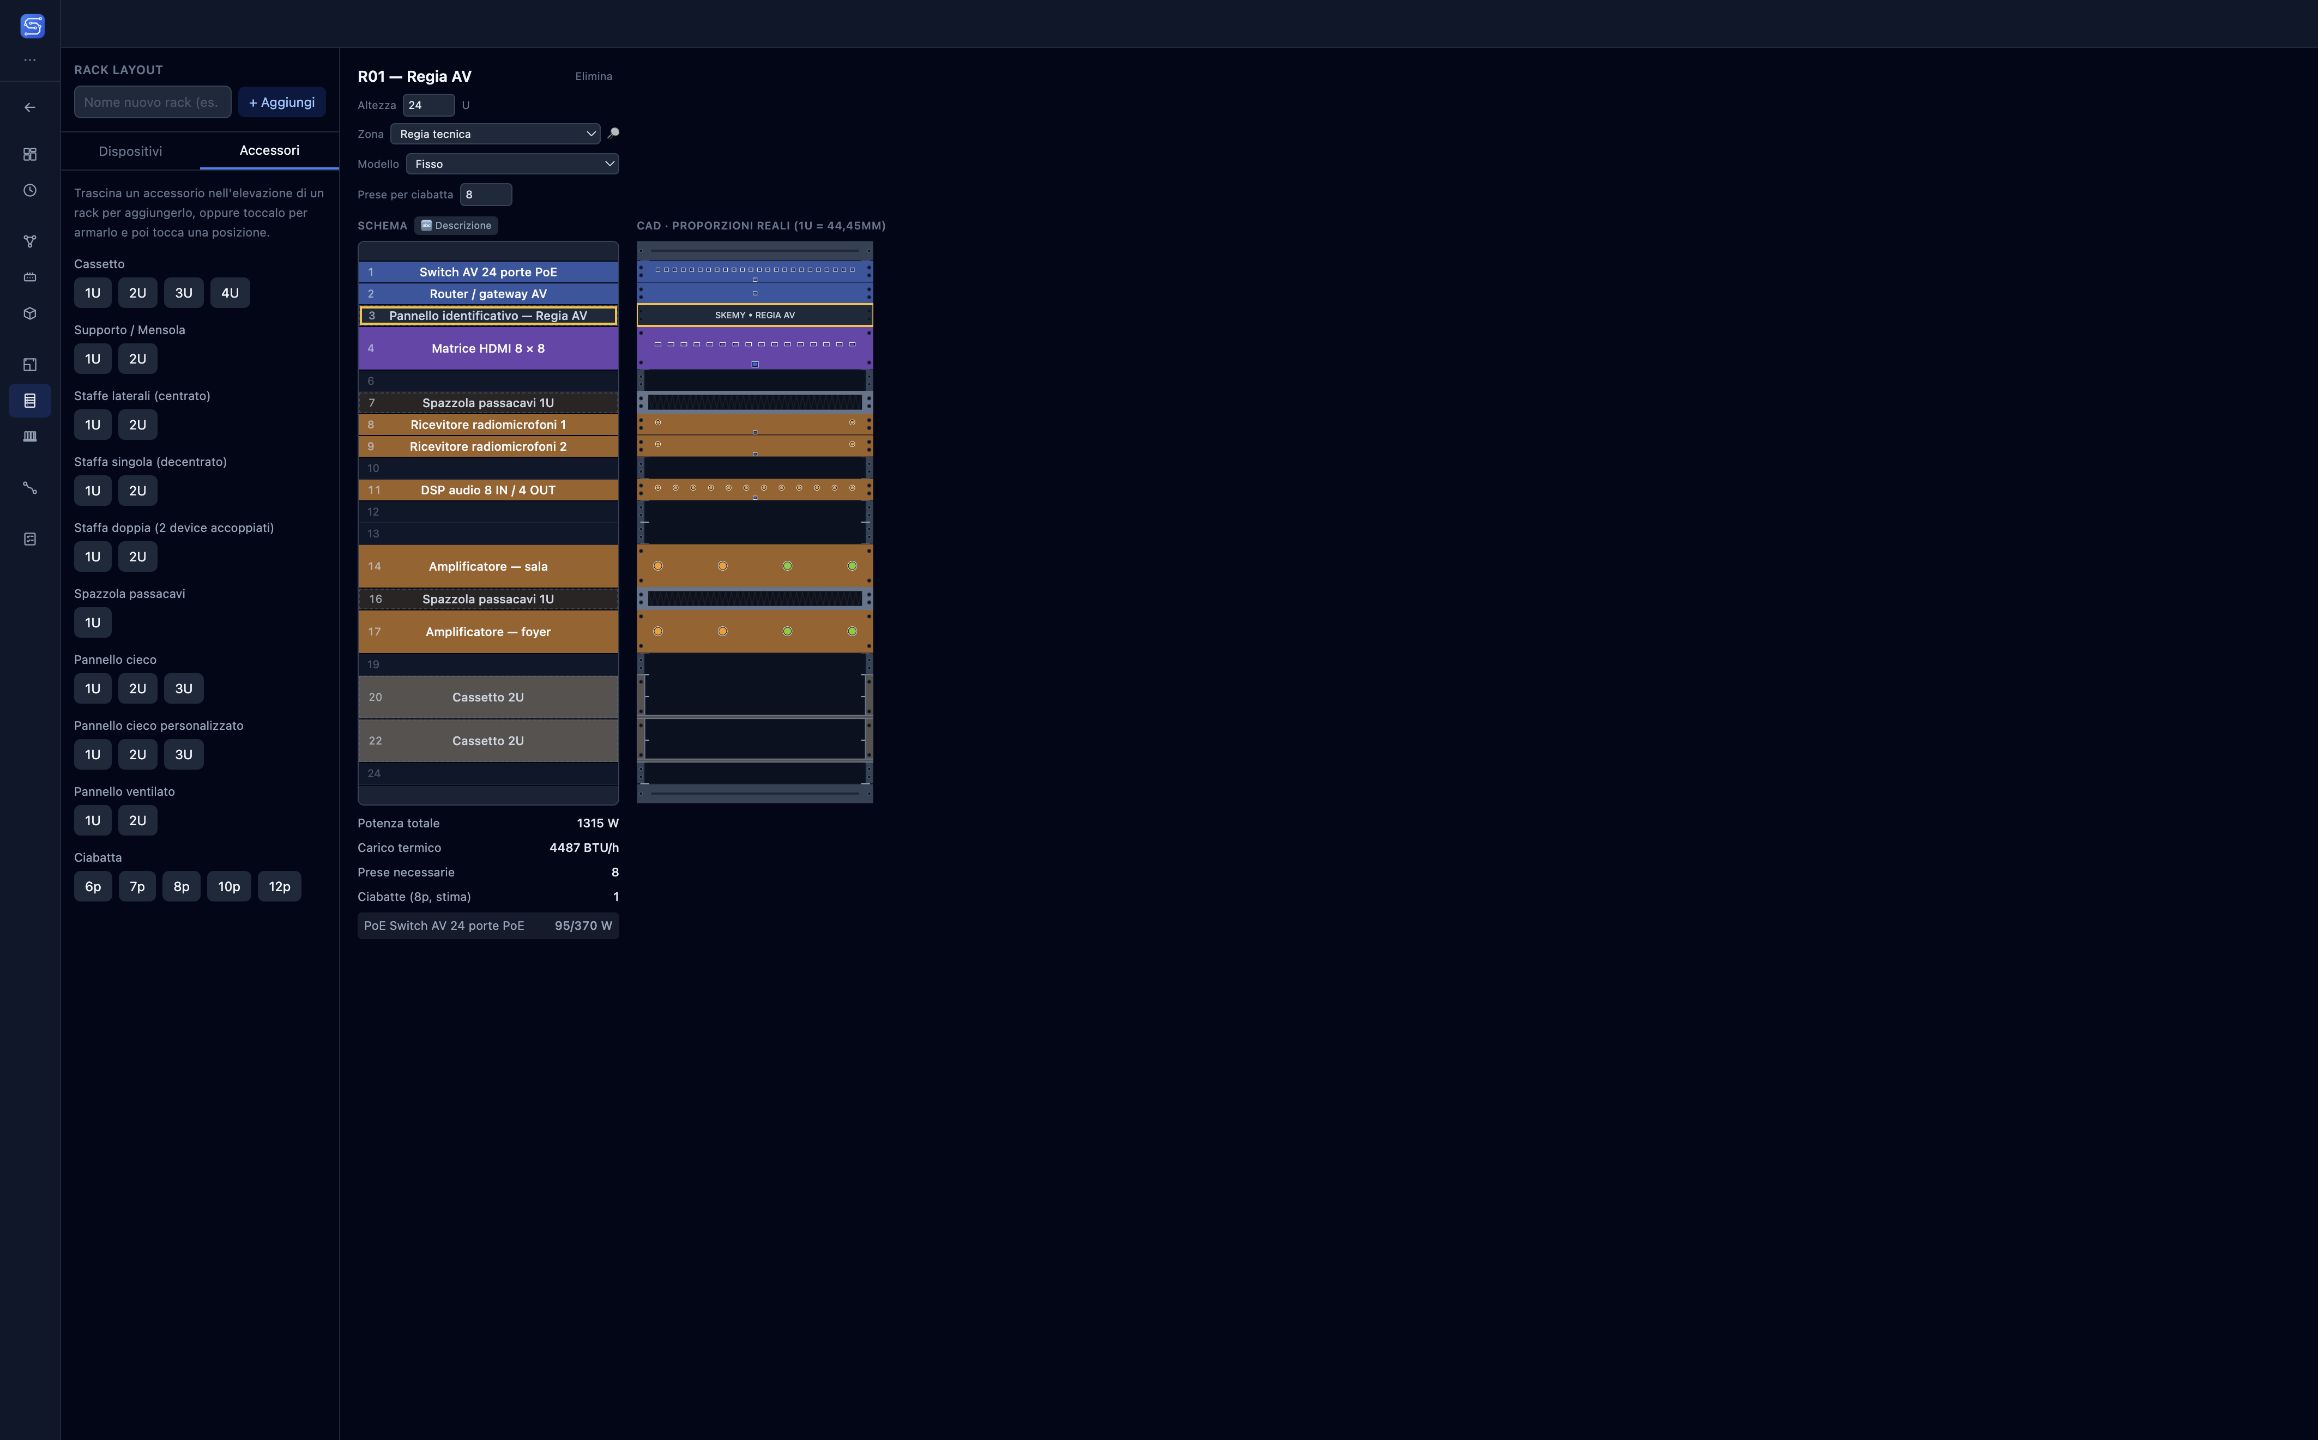Click the SKEMY • REGIA AV panel in CAD view

coord(755,316)
